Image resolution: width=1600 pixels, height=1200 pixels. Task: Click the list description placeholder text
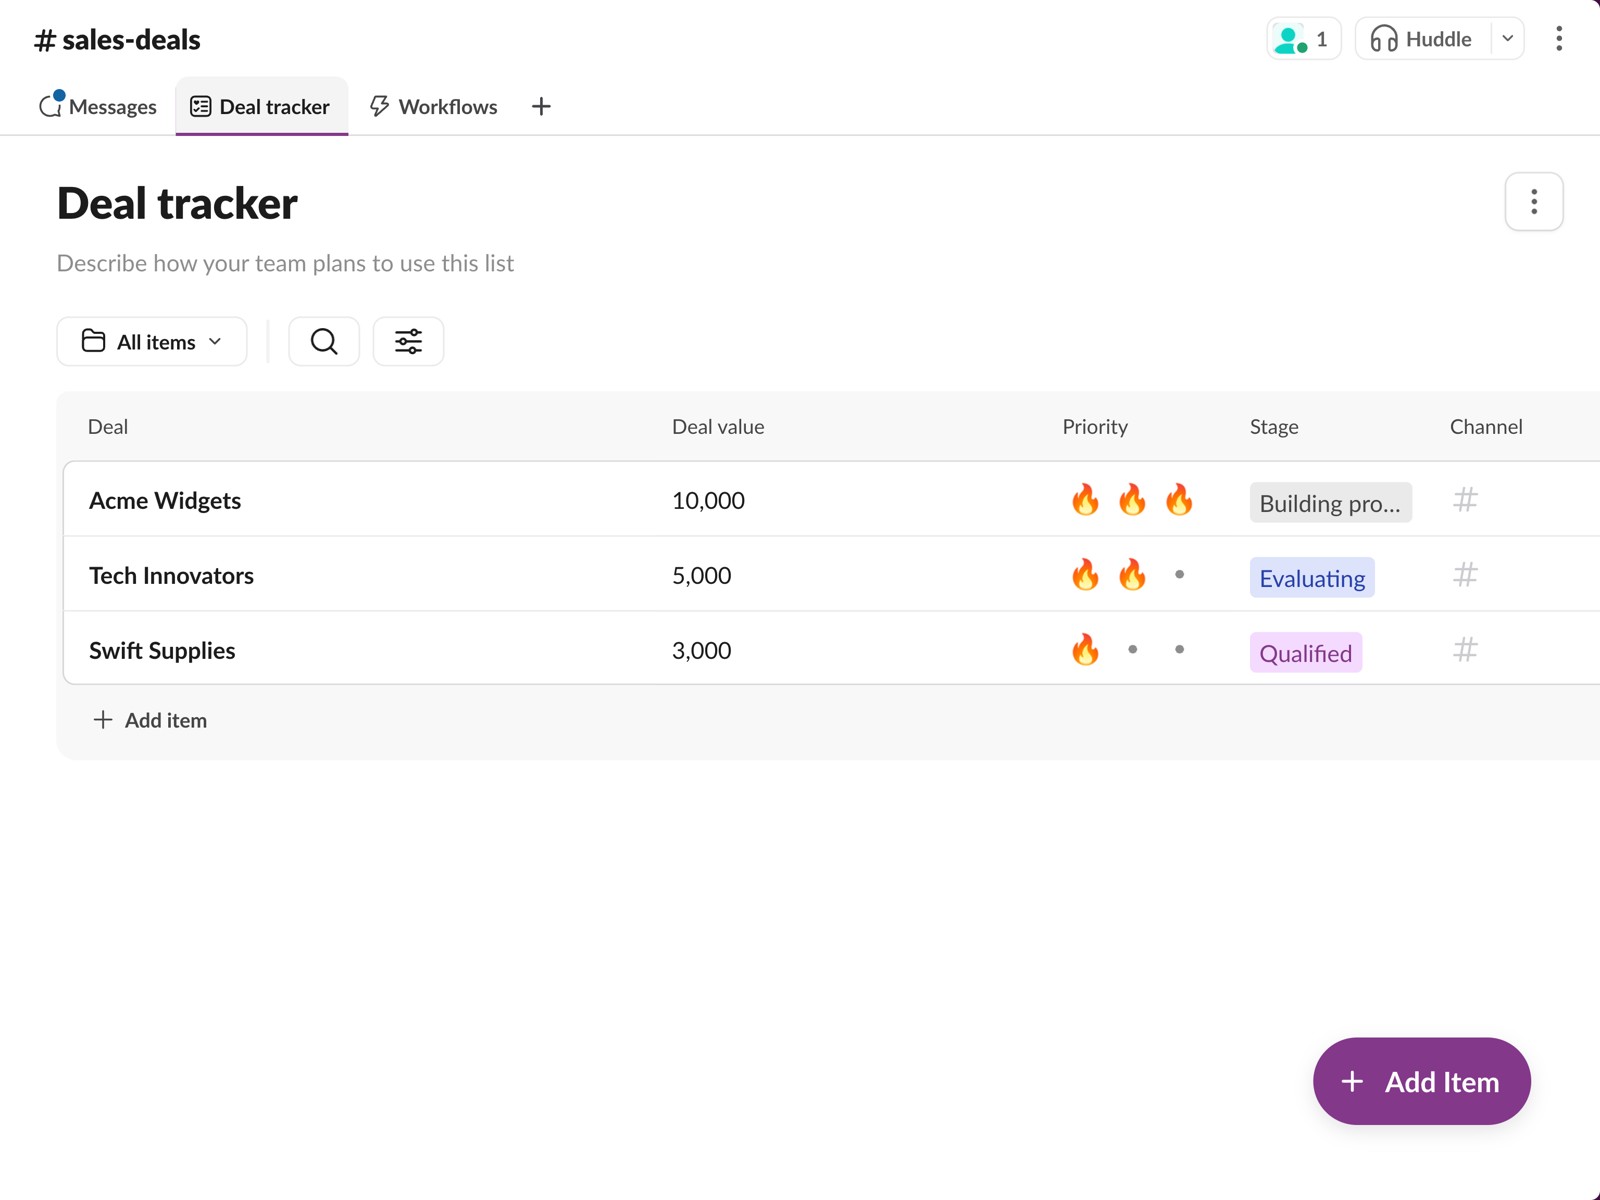(x=285, y=263)
